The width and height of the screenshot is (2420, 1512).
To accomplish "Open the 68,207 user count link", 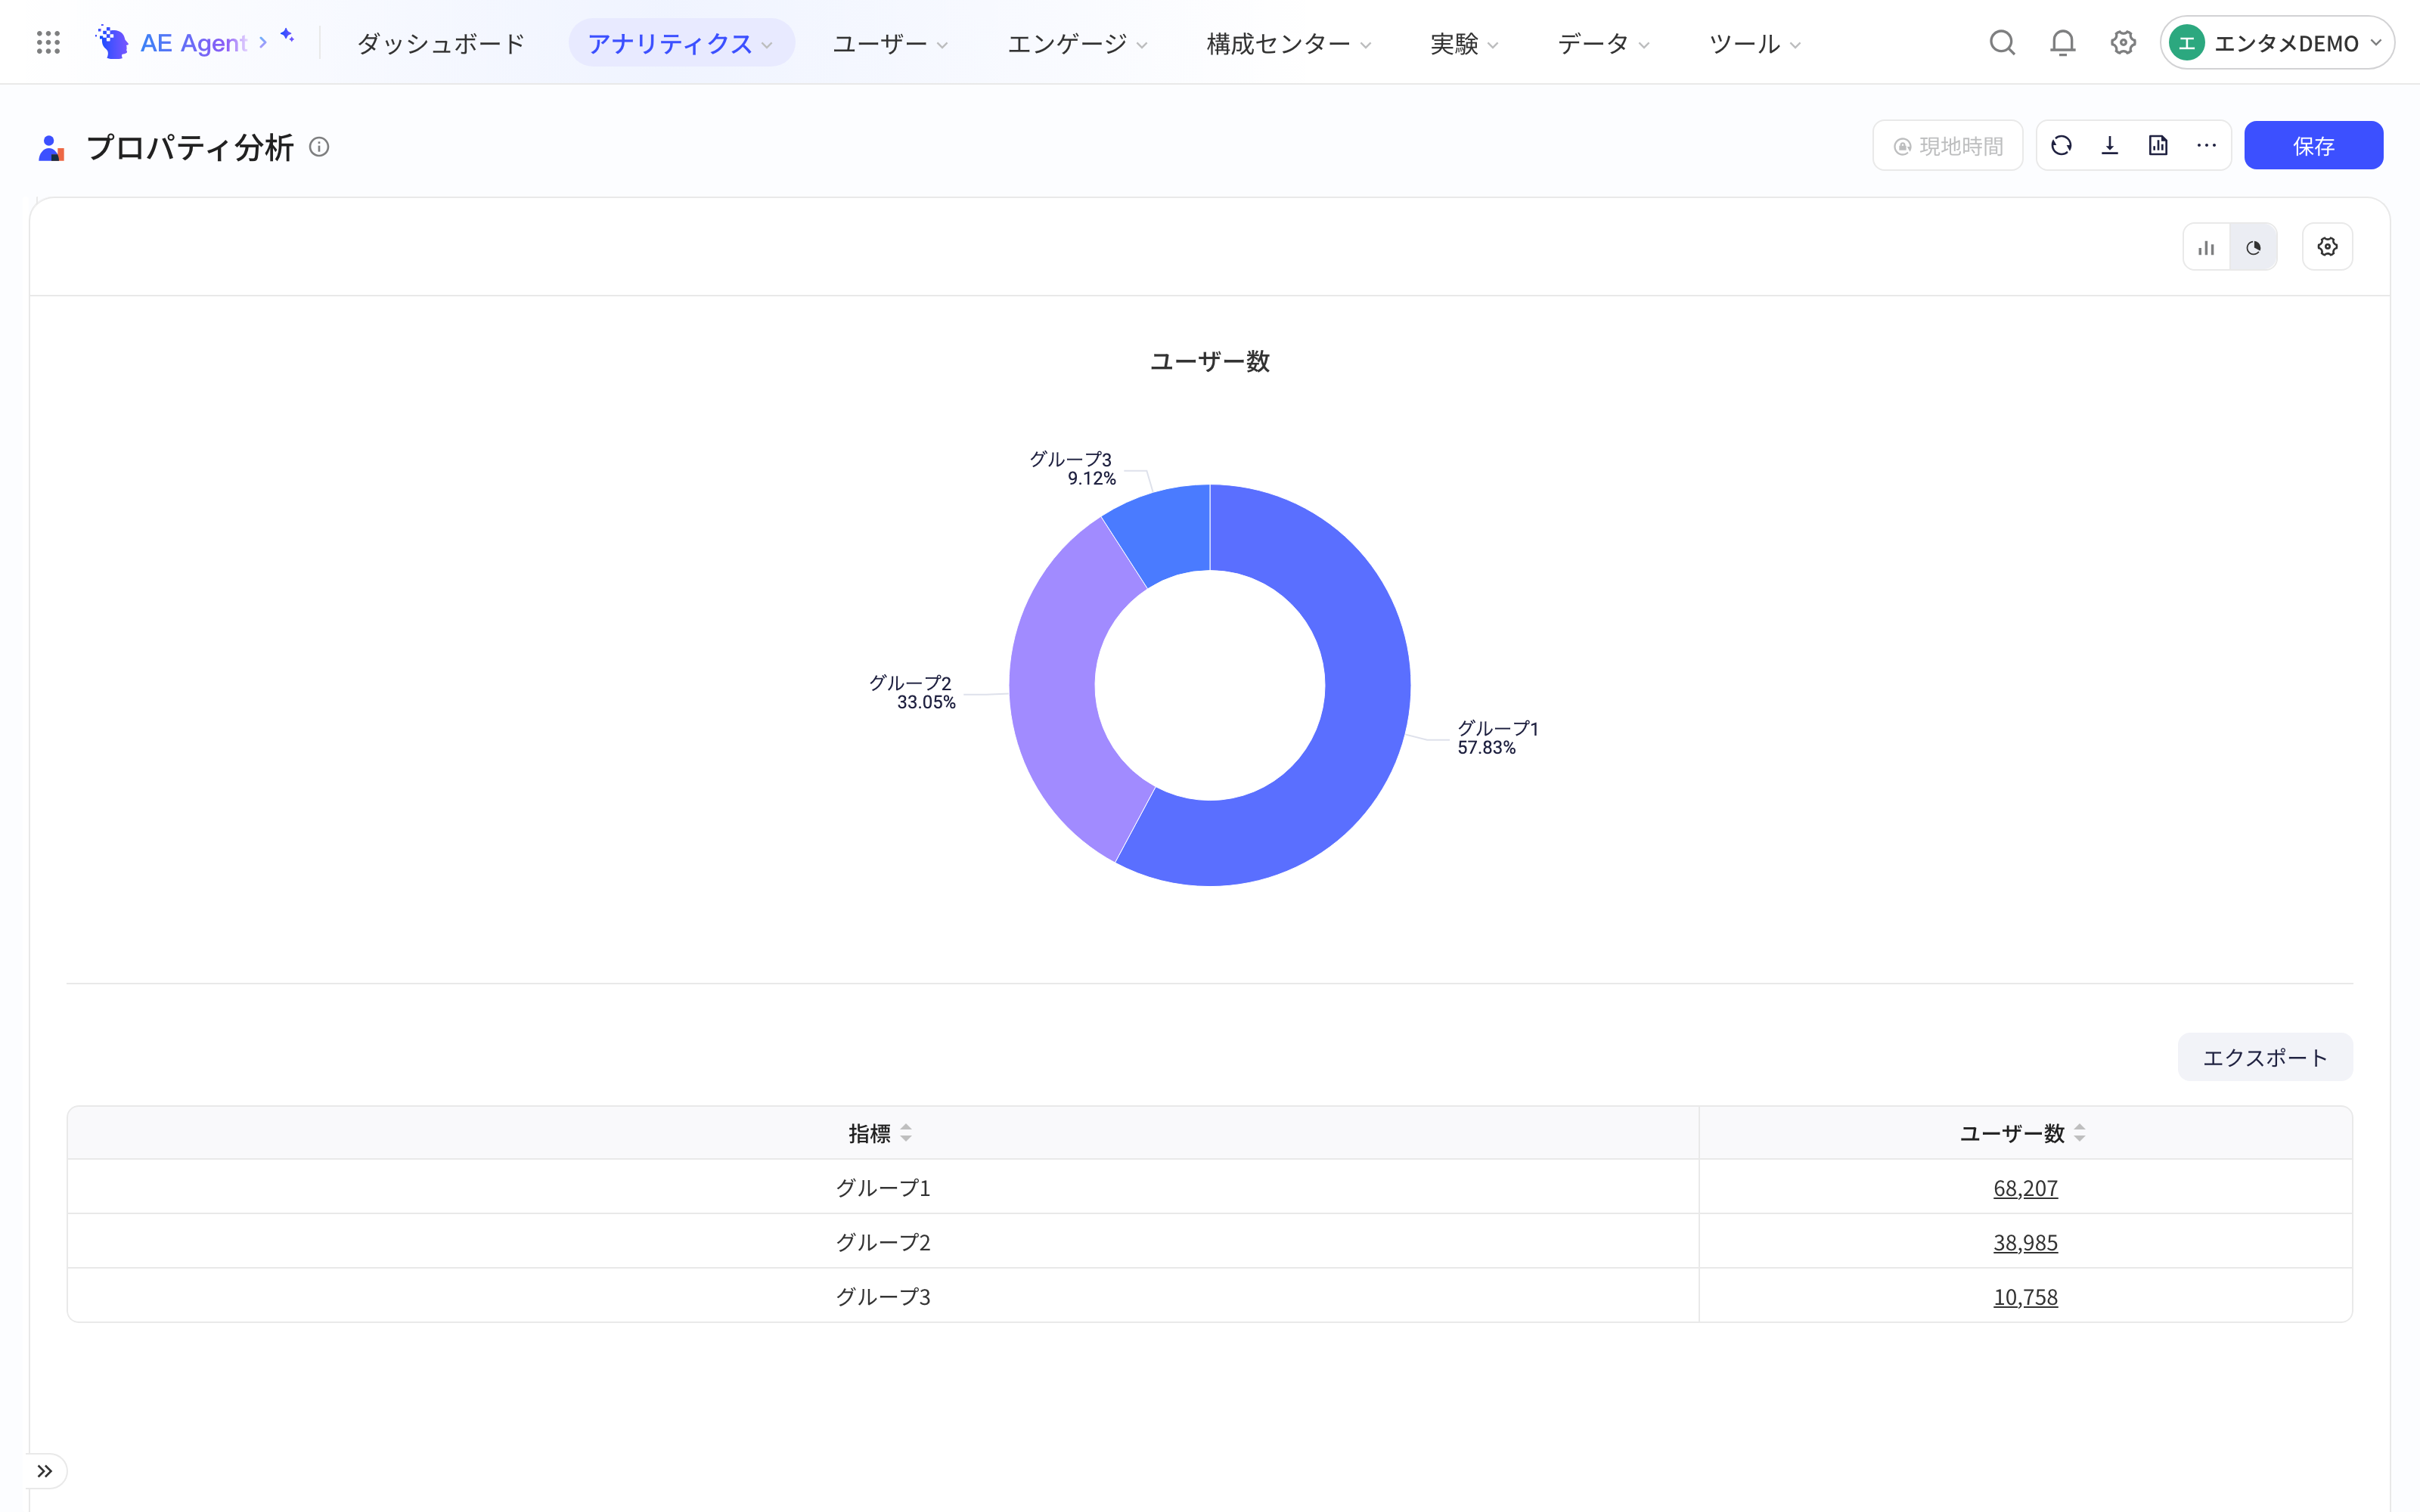I will click(x=2025, y=1188).
